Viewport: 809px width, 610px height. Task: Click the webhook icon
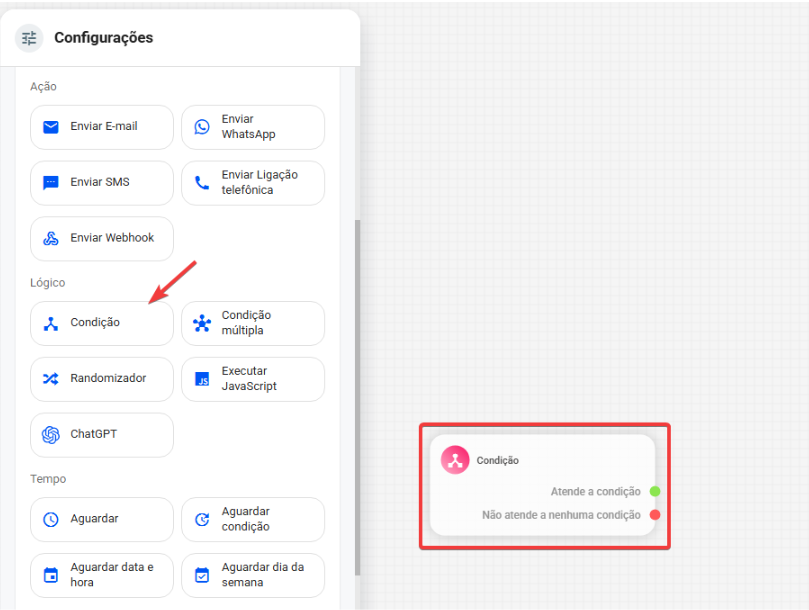click(x=51, y=238)
